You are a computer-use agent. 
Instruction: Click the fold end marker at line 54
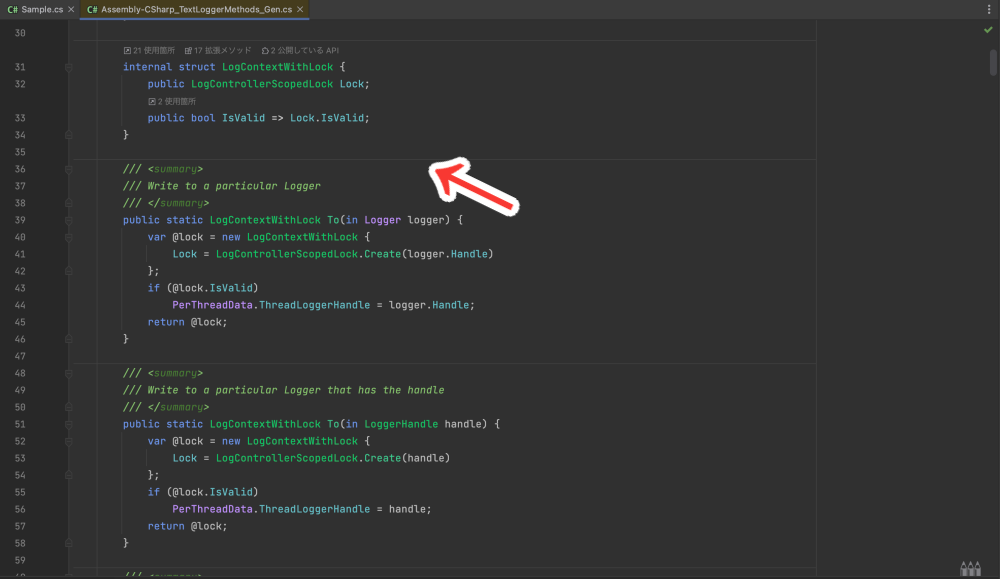point(68,475)
